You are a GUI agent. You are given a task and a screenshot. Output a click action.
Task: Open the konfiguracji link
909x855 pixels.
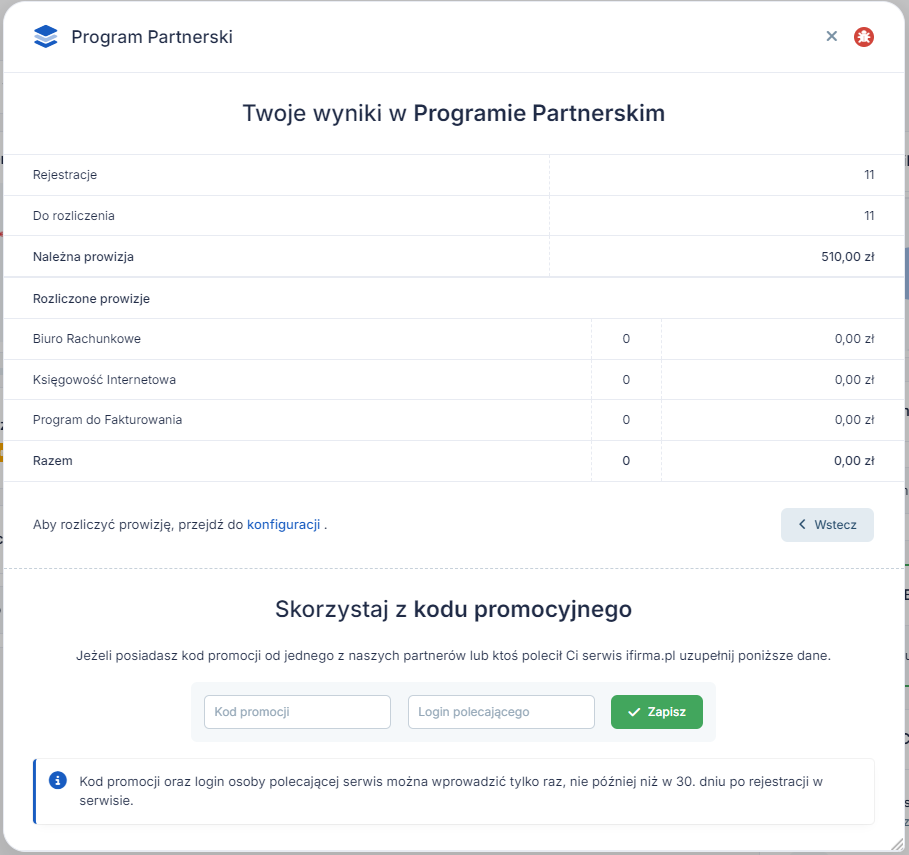point(283,525)
